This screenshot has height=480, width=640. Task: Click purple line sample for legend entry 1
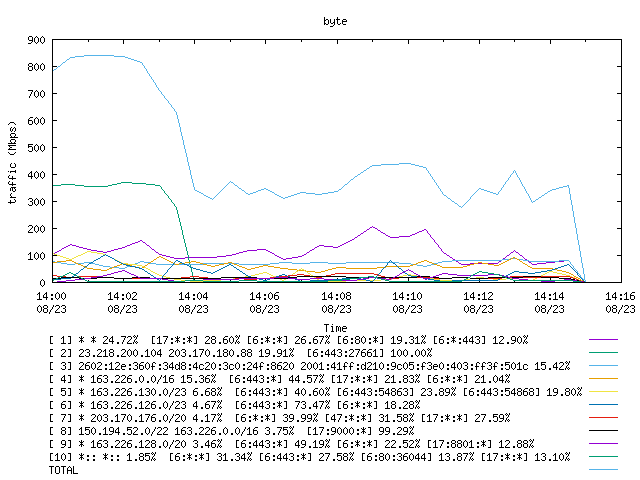tap(603, 340)
